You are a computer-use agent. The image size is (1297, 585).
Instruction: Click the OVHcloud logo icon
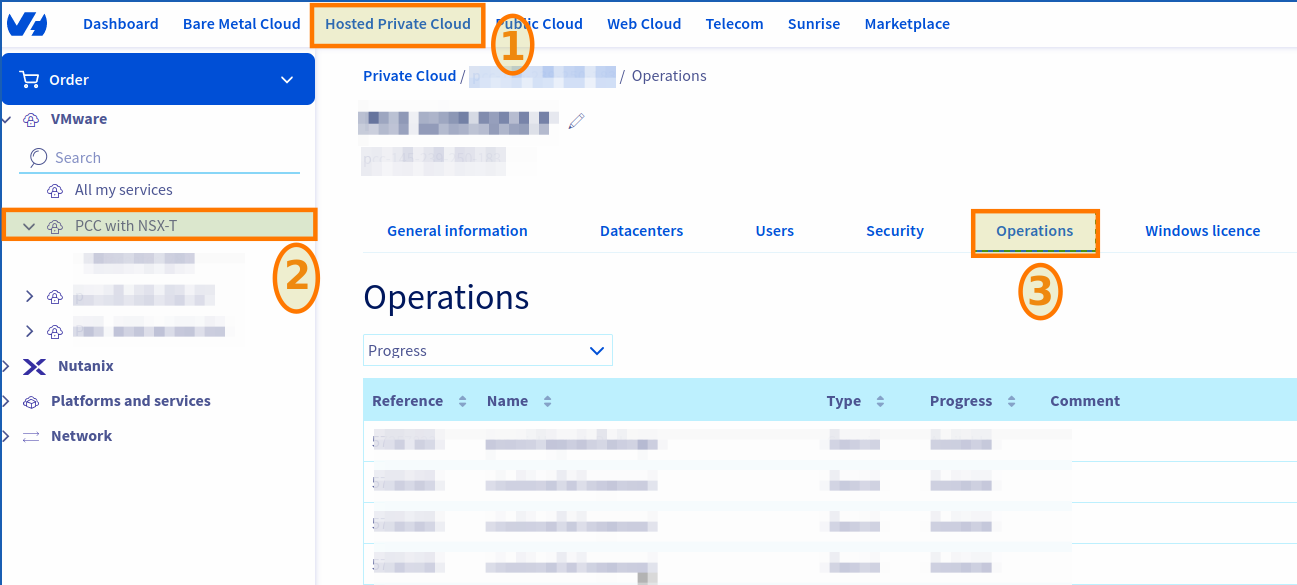[x=26, y=23]
